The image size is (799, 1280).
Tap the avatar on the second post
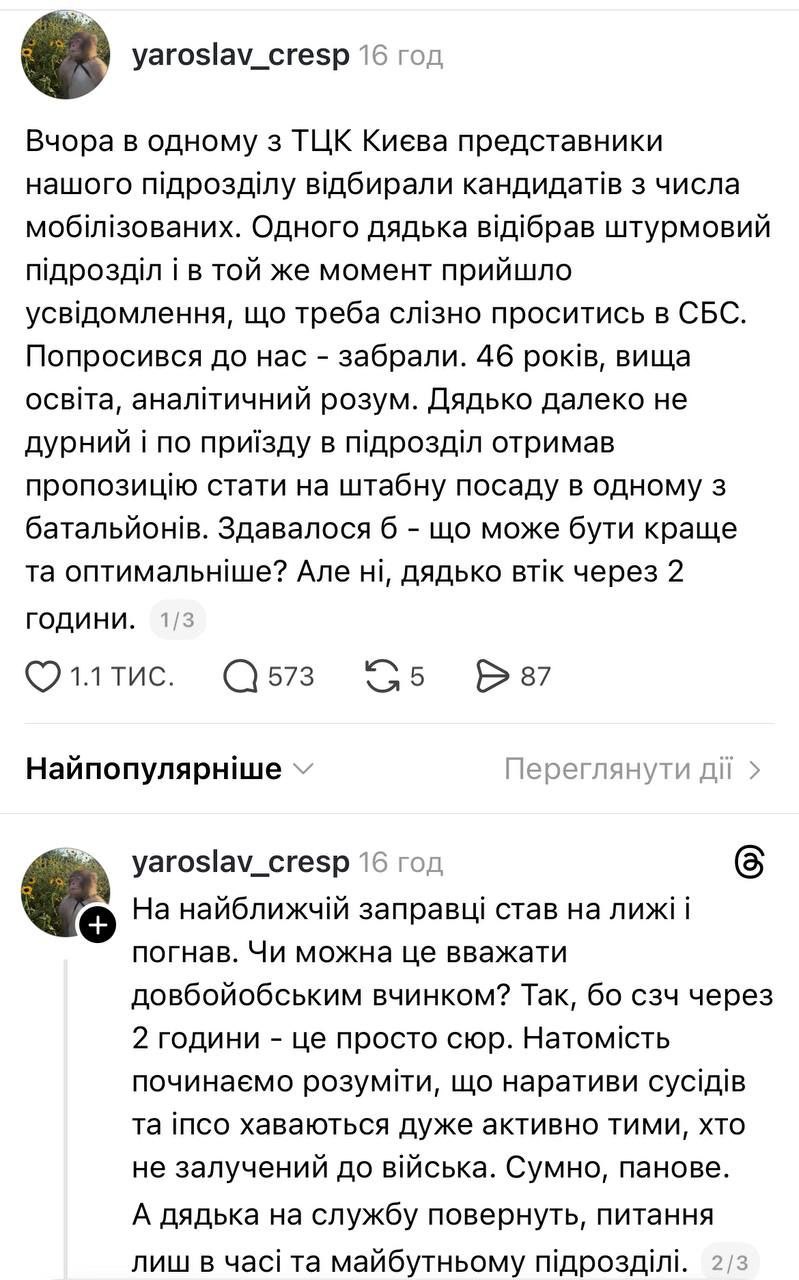(64, 889)
